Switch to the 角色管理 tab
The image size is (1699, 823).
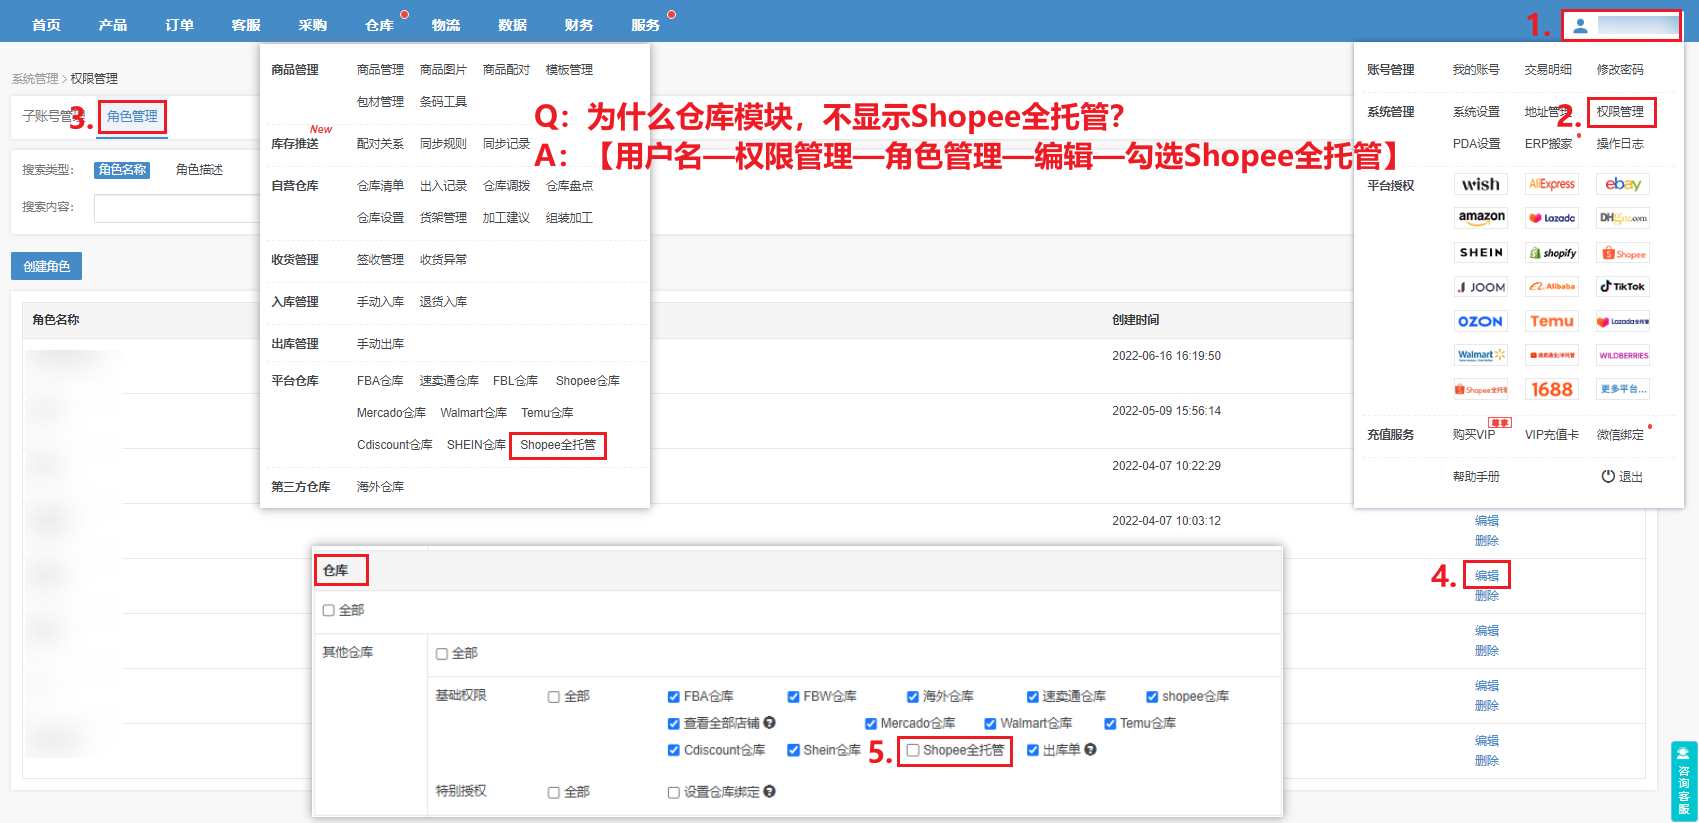[132, 116]
